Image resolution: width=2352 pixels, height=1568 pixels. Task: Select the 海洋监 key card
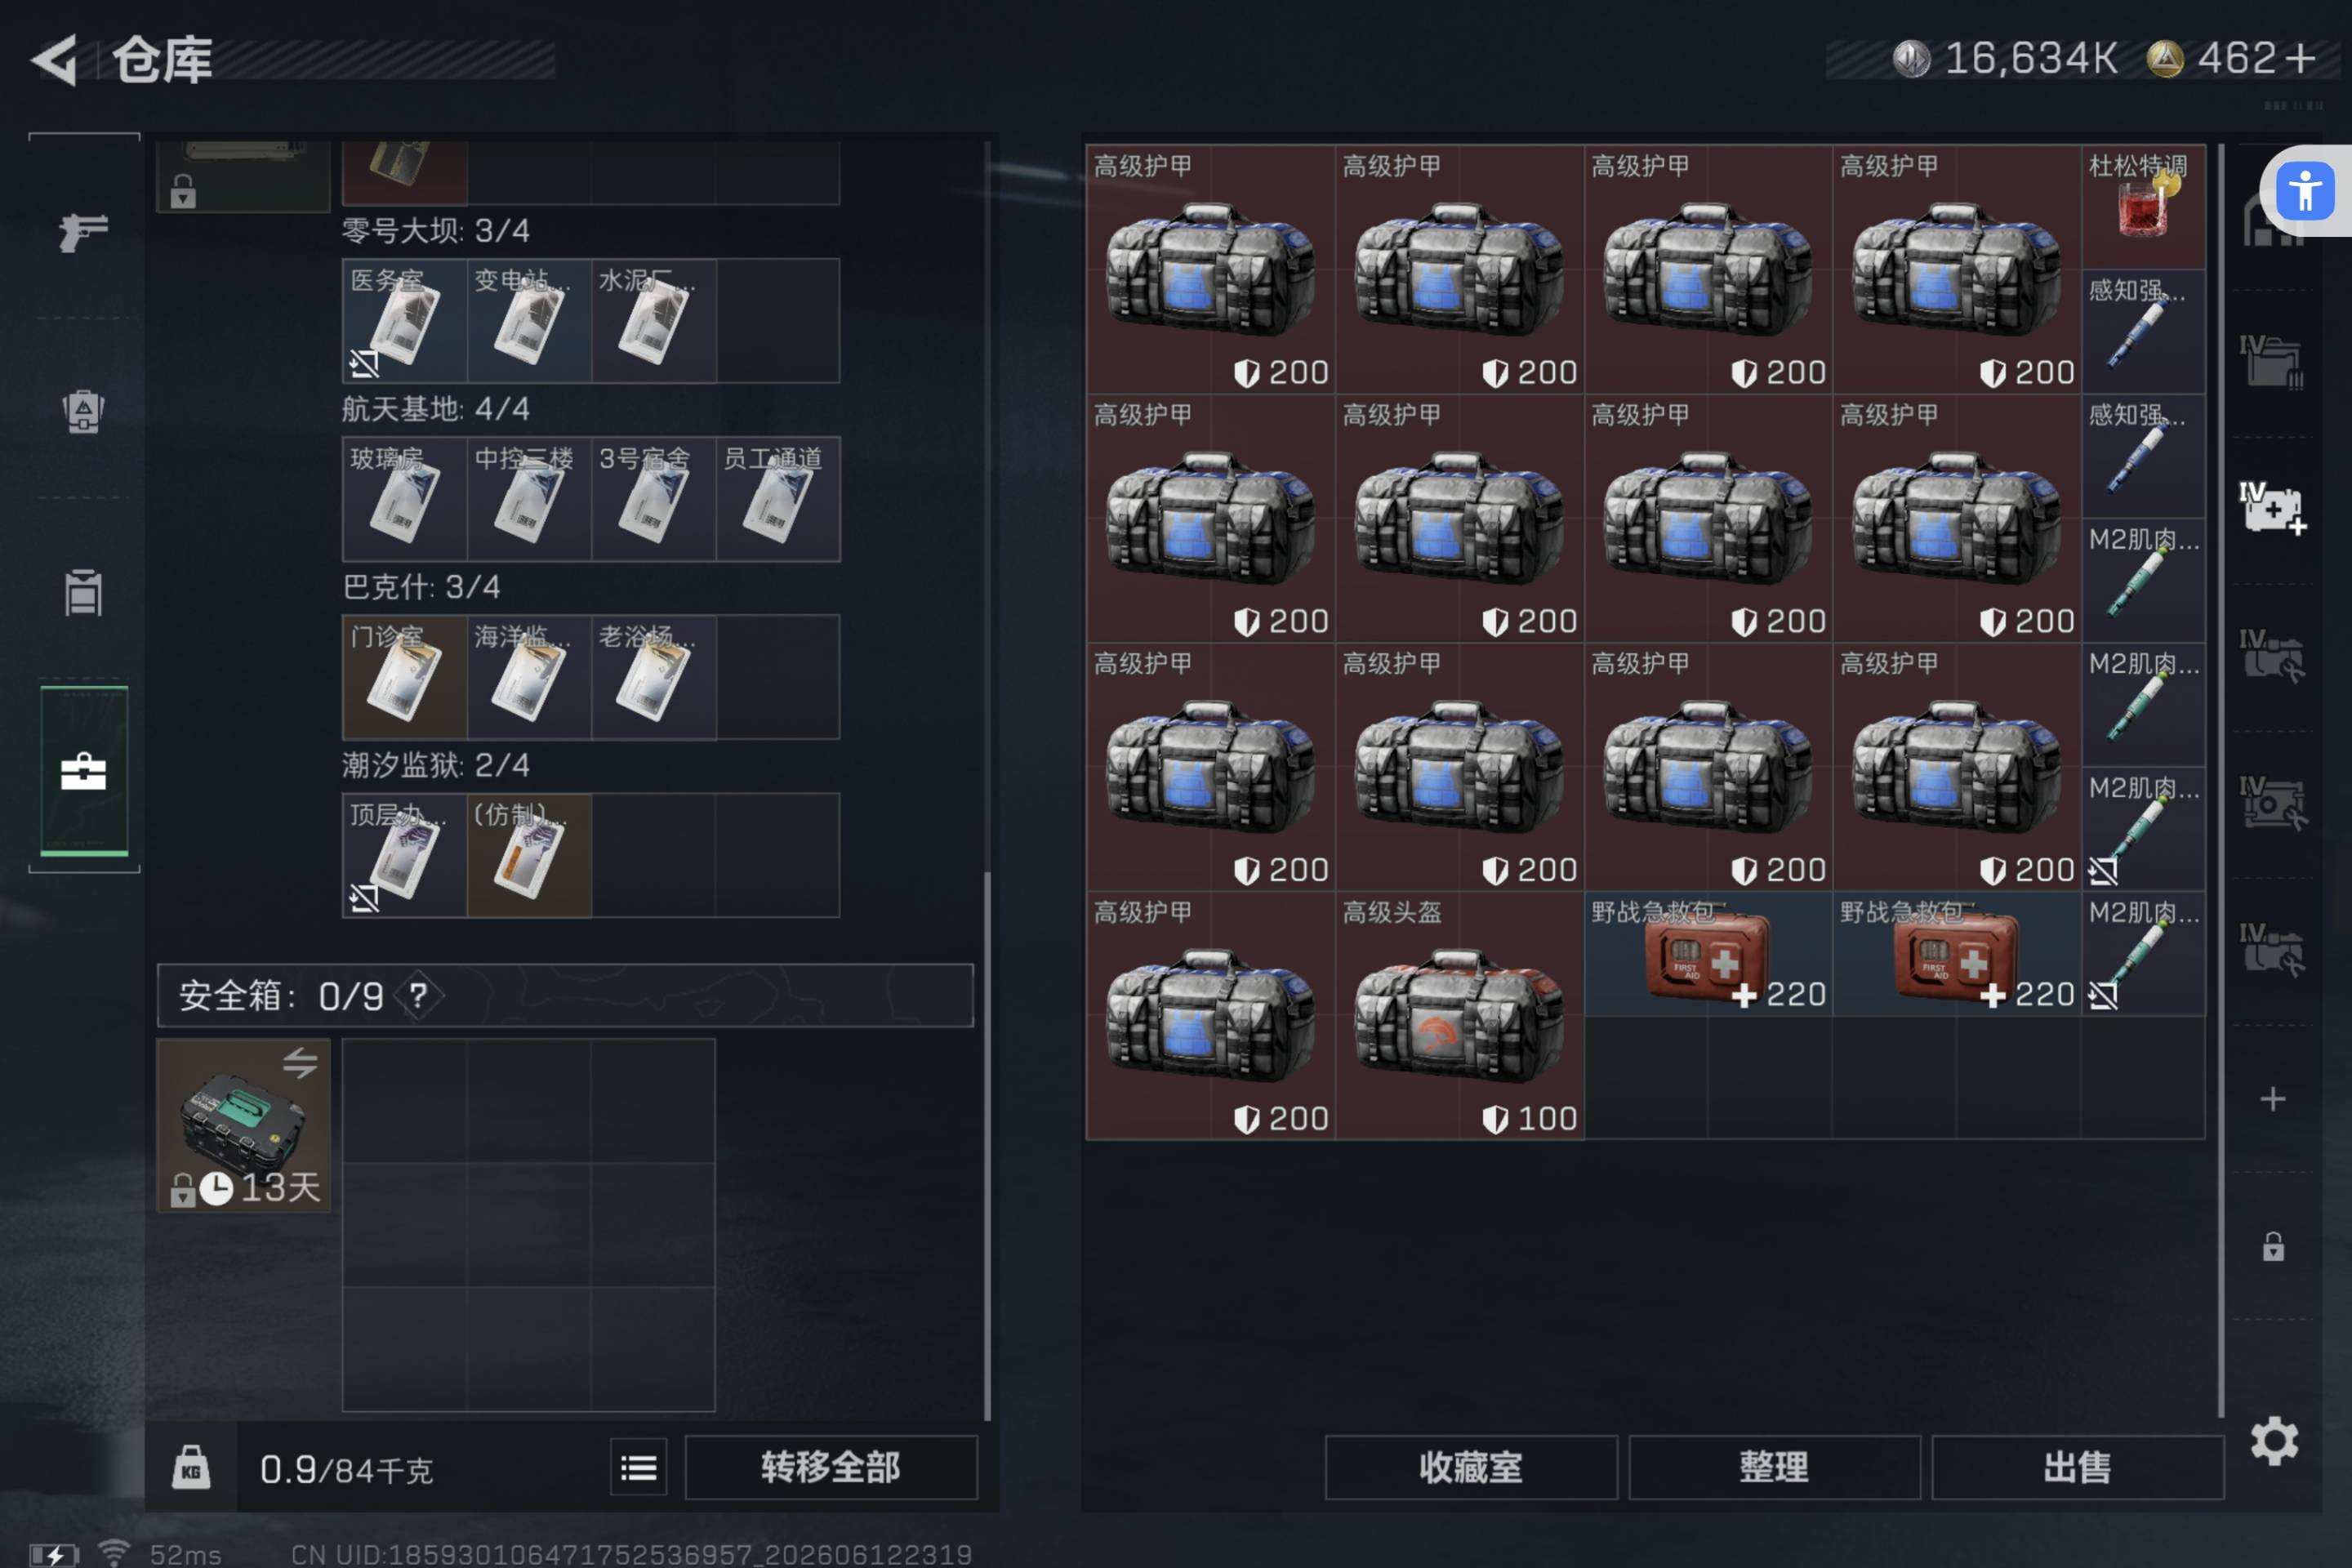click(x=529, y=677)
